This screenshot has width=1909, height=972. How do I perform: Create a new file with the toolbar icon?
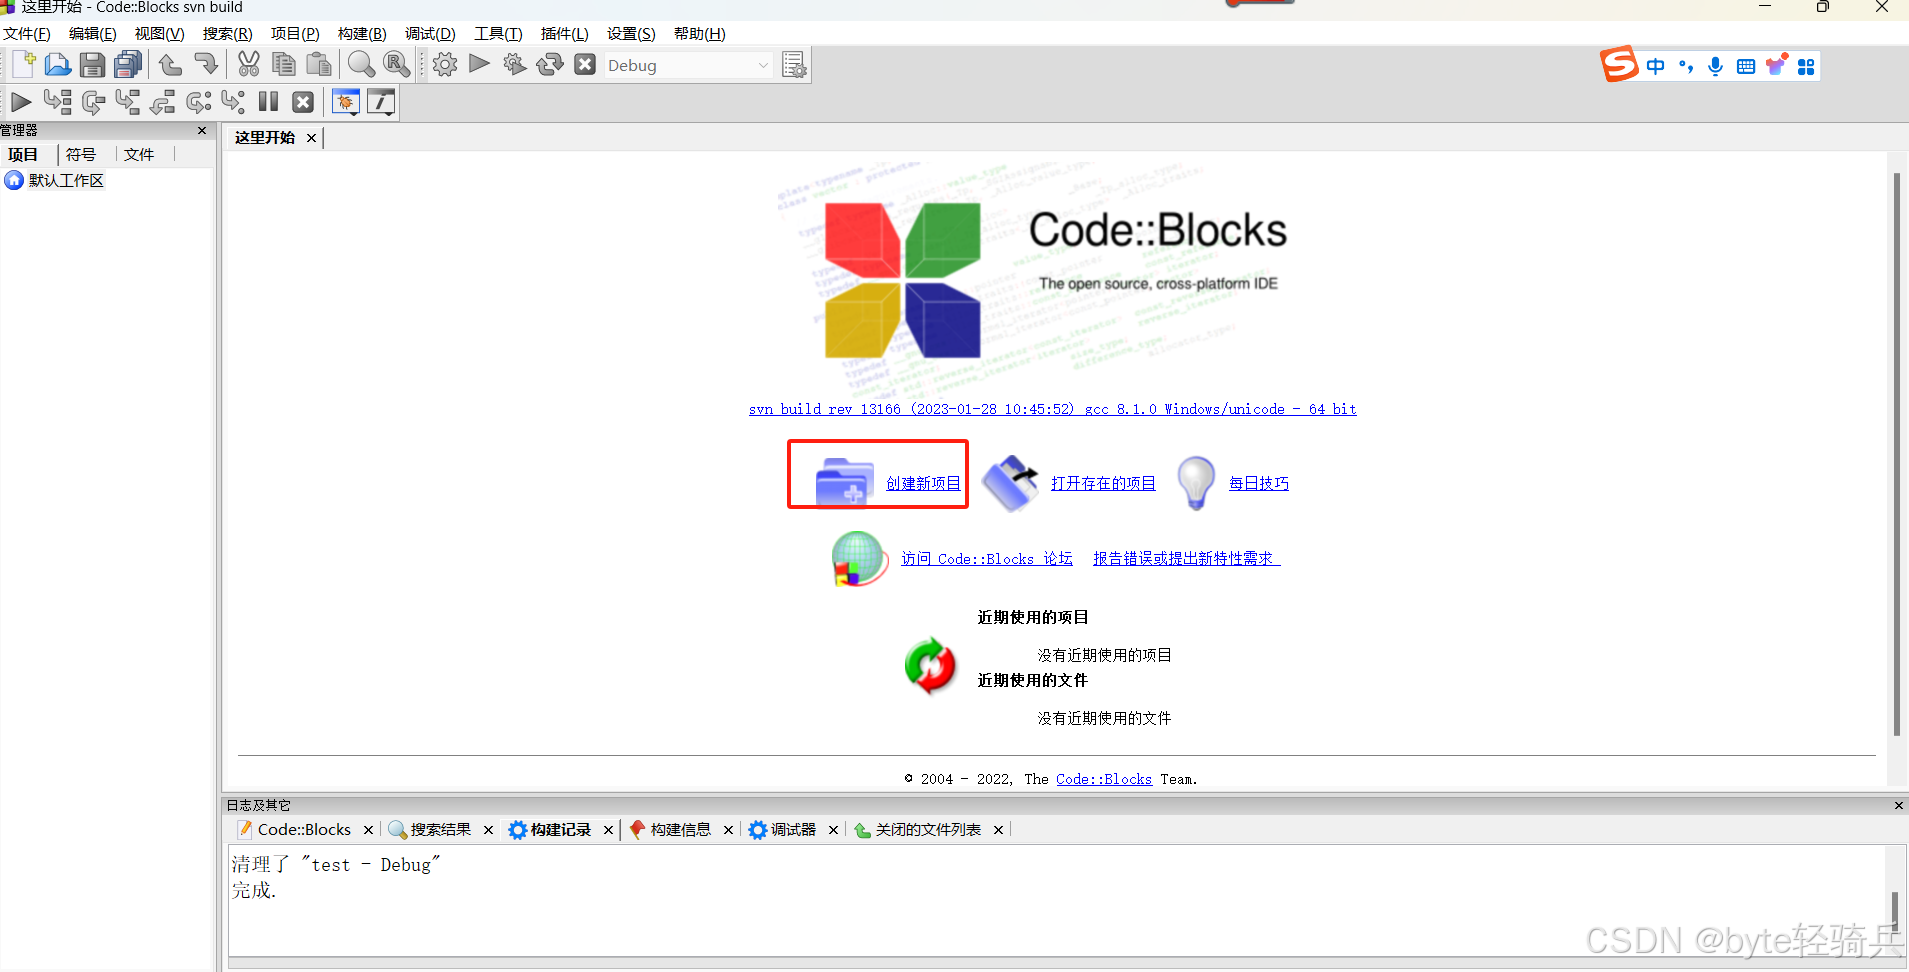tap(24, 65)
